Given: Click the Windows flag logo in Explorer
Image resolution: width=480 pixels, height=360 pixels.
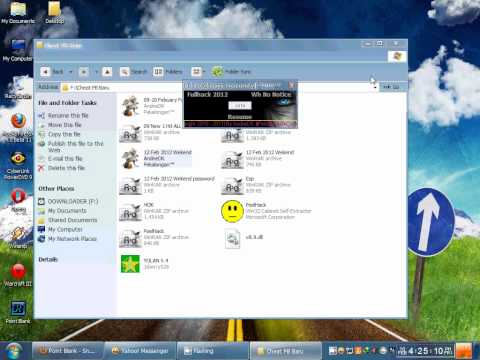Looking at the screenshot, I should (x=397, y=56).
